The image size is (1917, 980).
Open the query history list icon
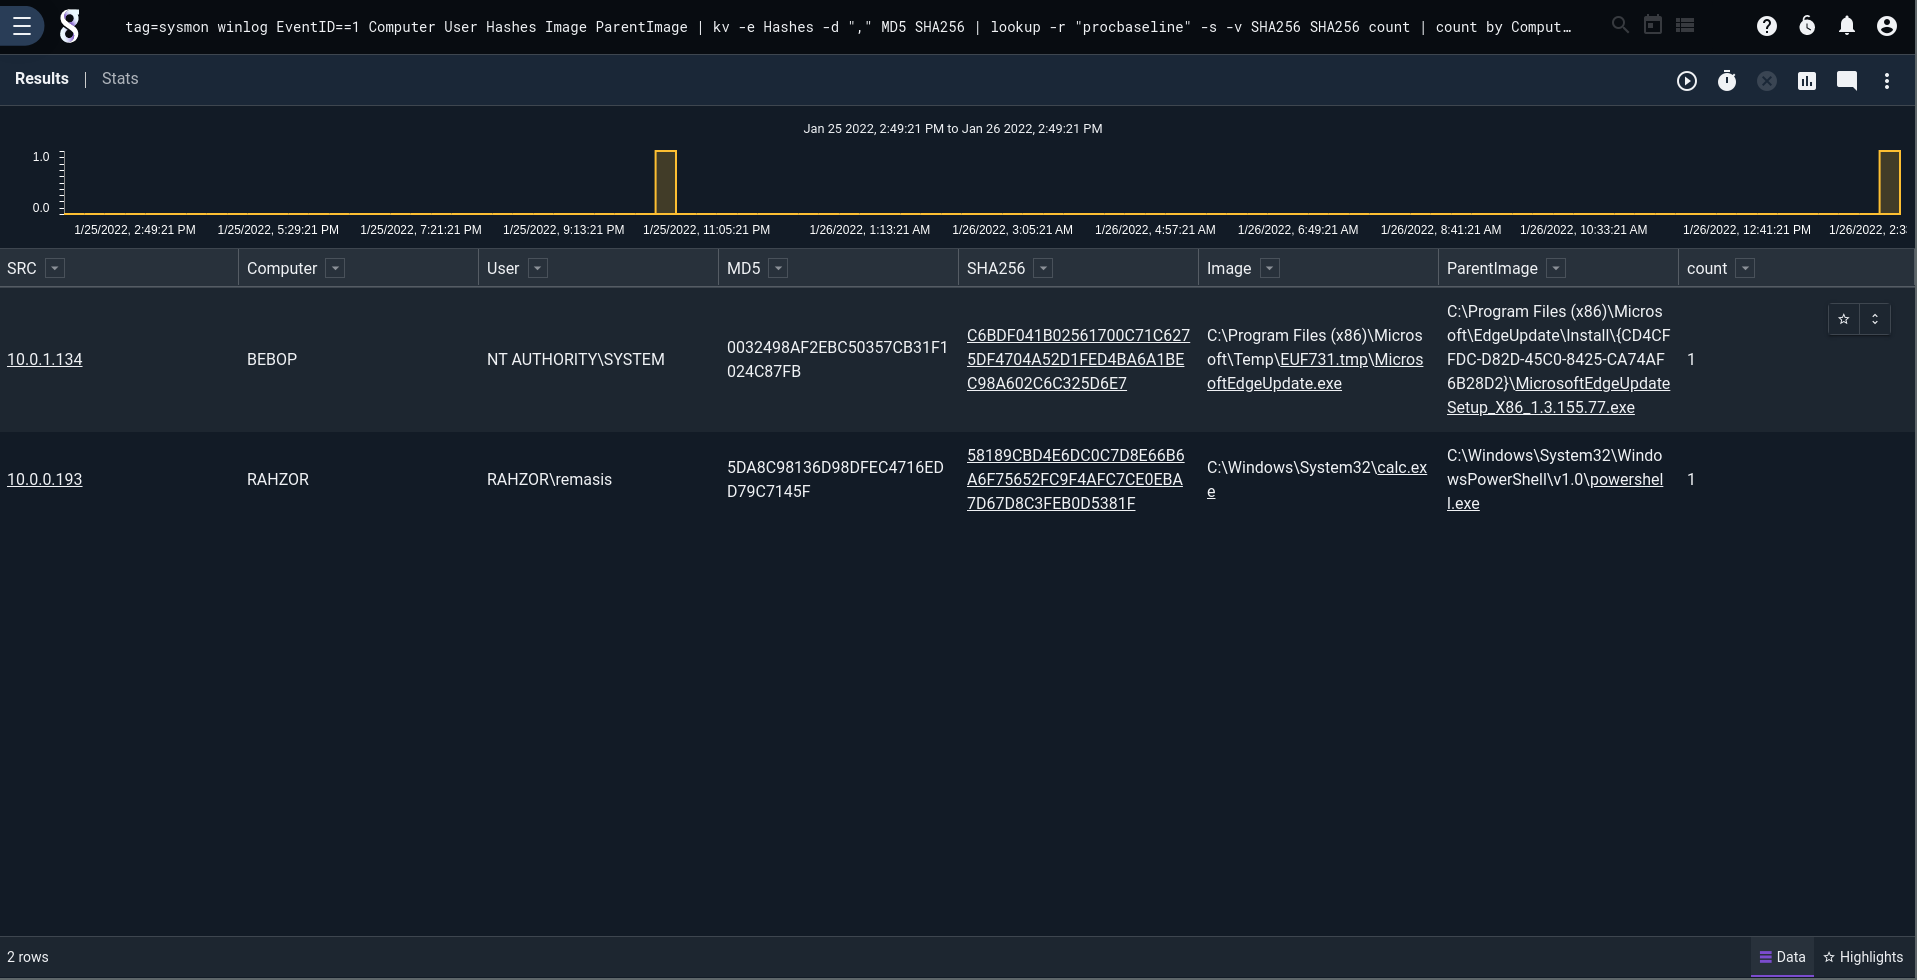pos(1685,25)
